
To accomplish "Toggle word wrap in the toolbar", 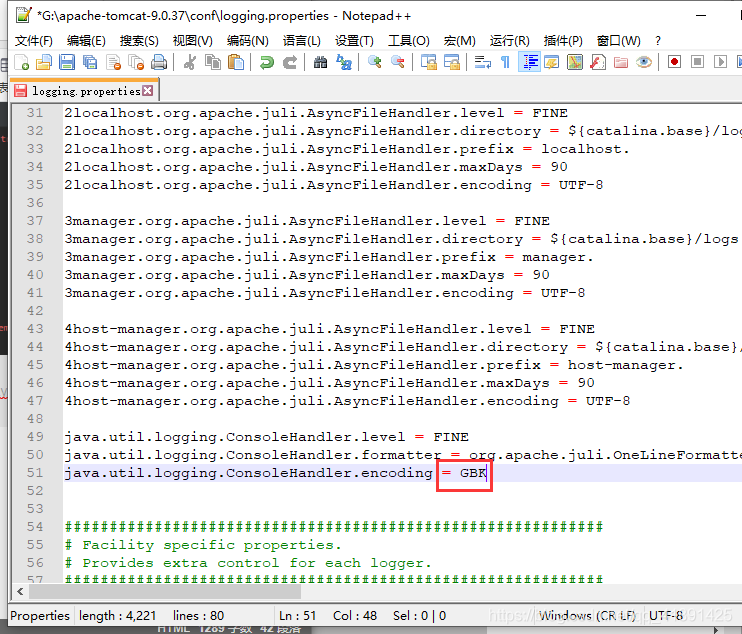I will click(482, 62).
